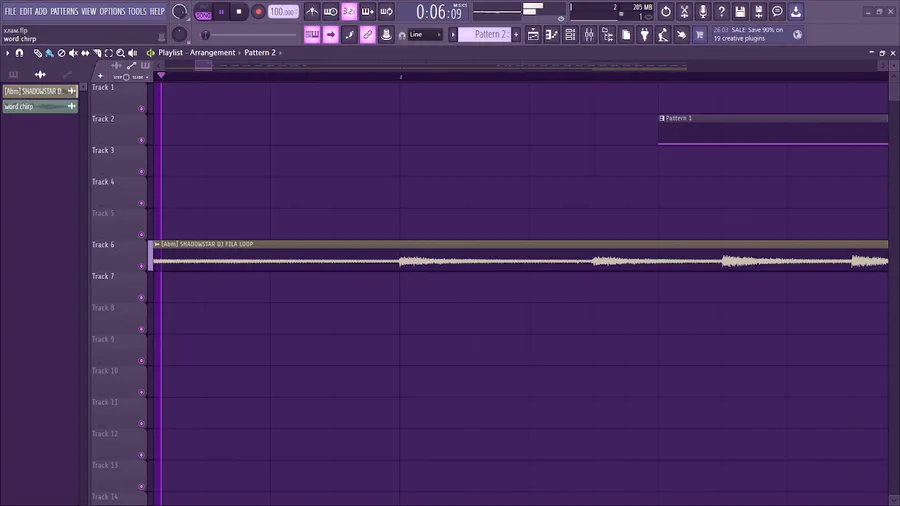Open the PATTERNS menu
This screenshot has height=506, width=900.
(x=64, y=11)
